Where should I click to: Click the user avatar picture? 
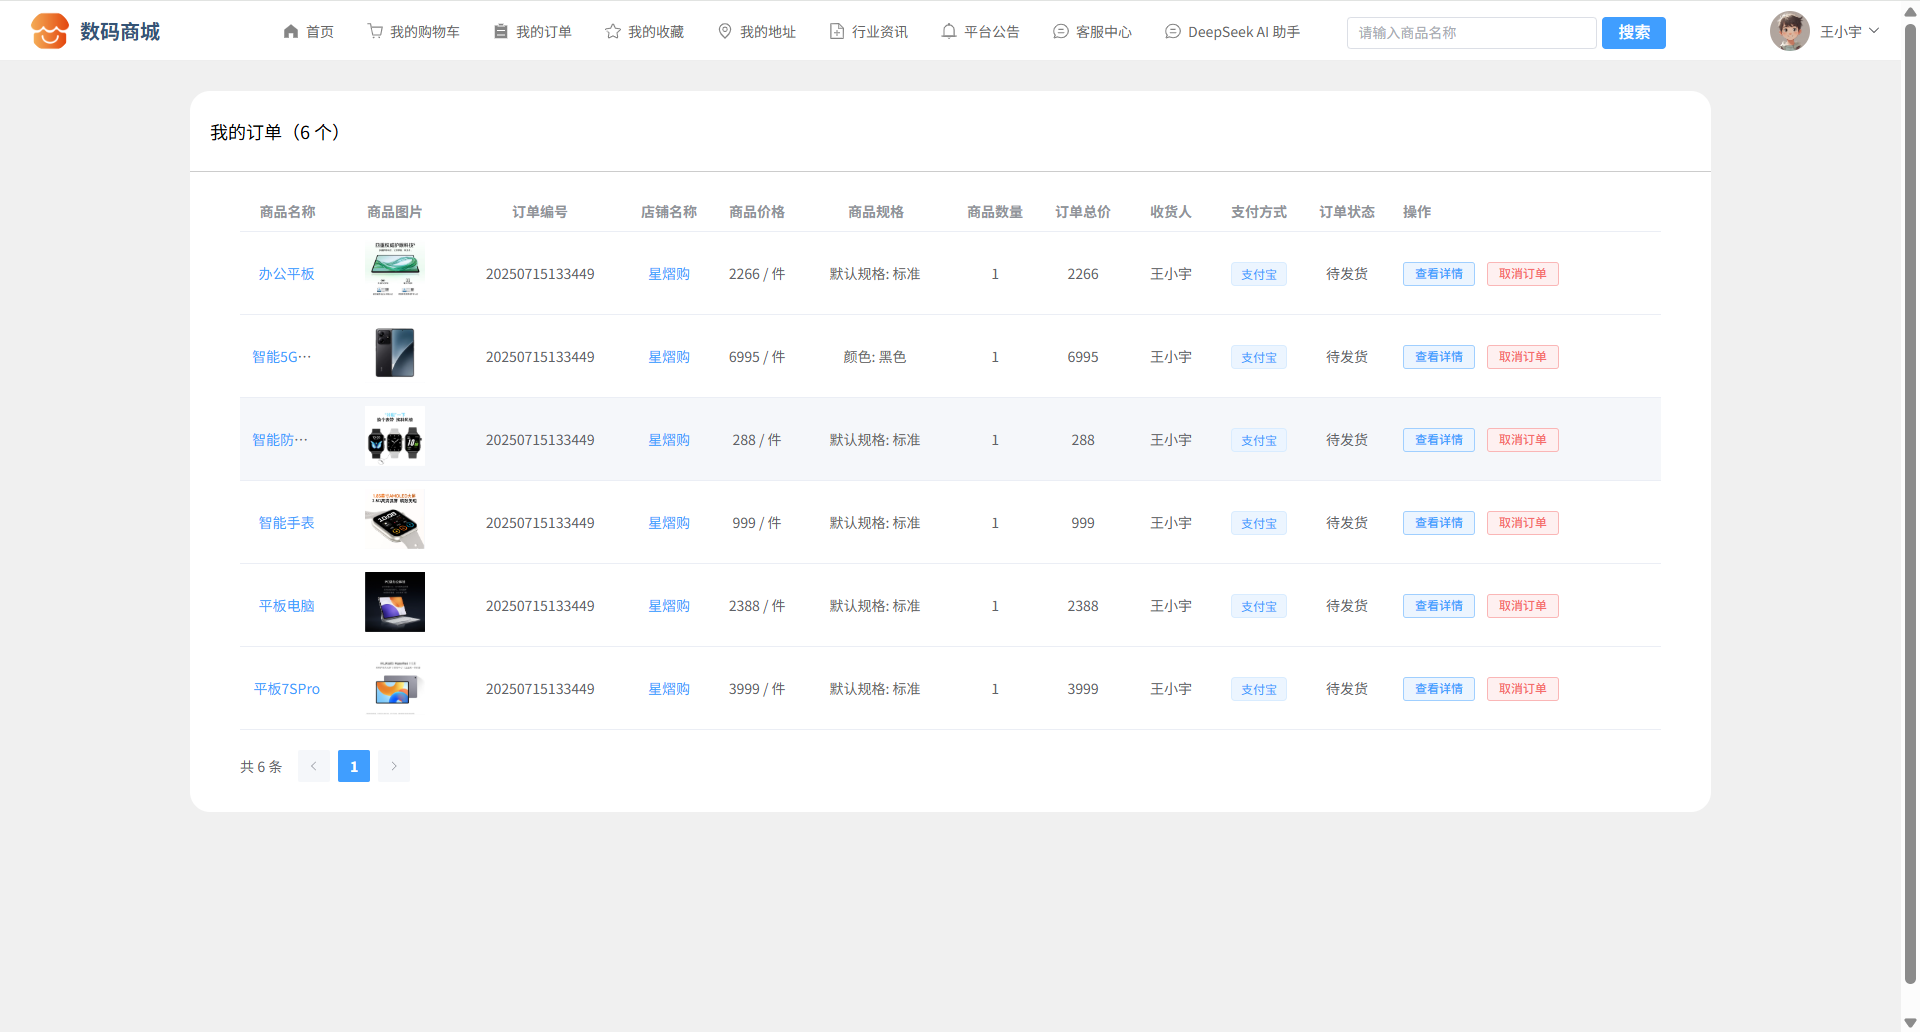pyautogui.click(x=1789, y=31)
